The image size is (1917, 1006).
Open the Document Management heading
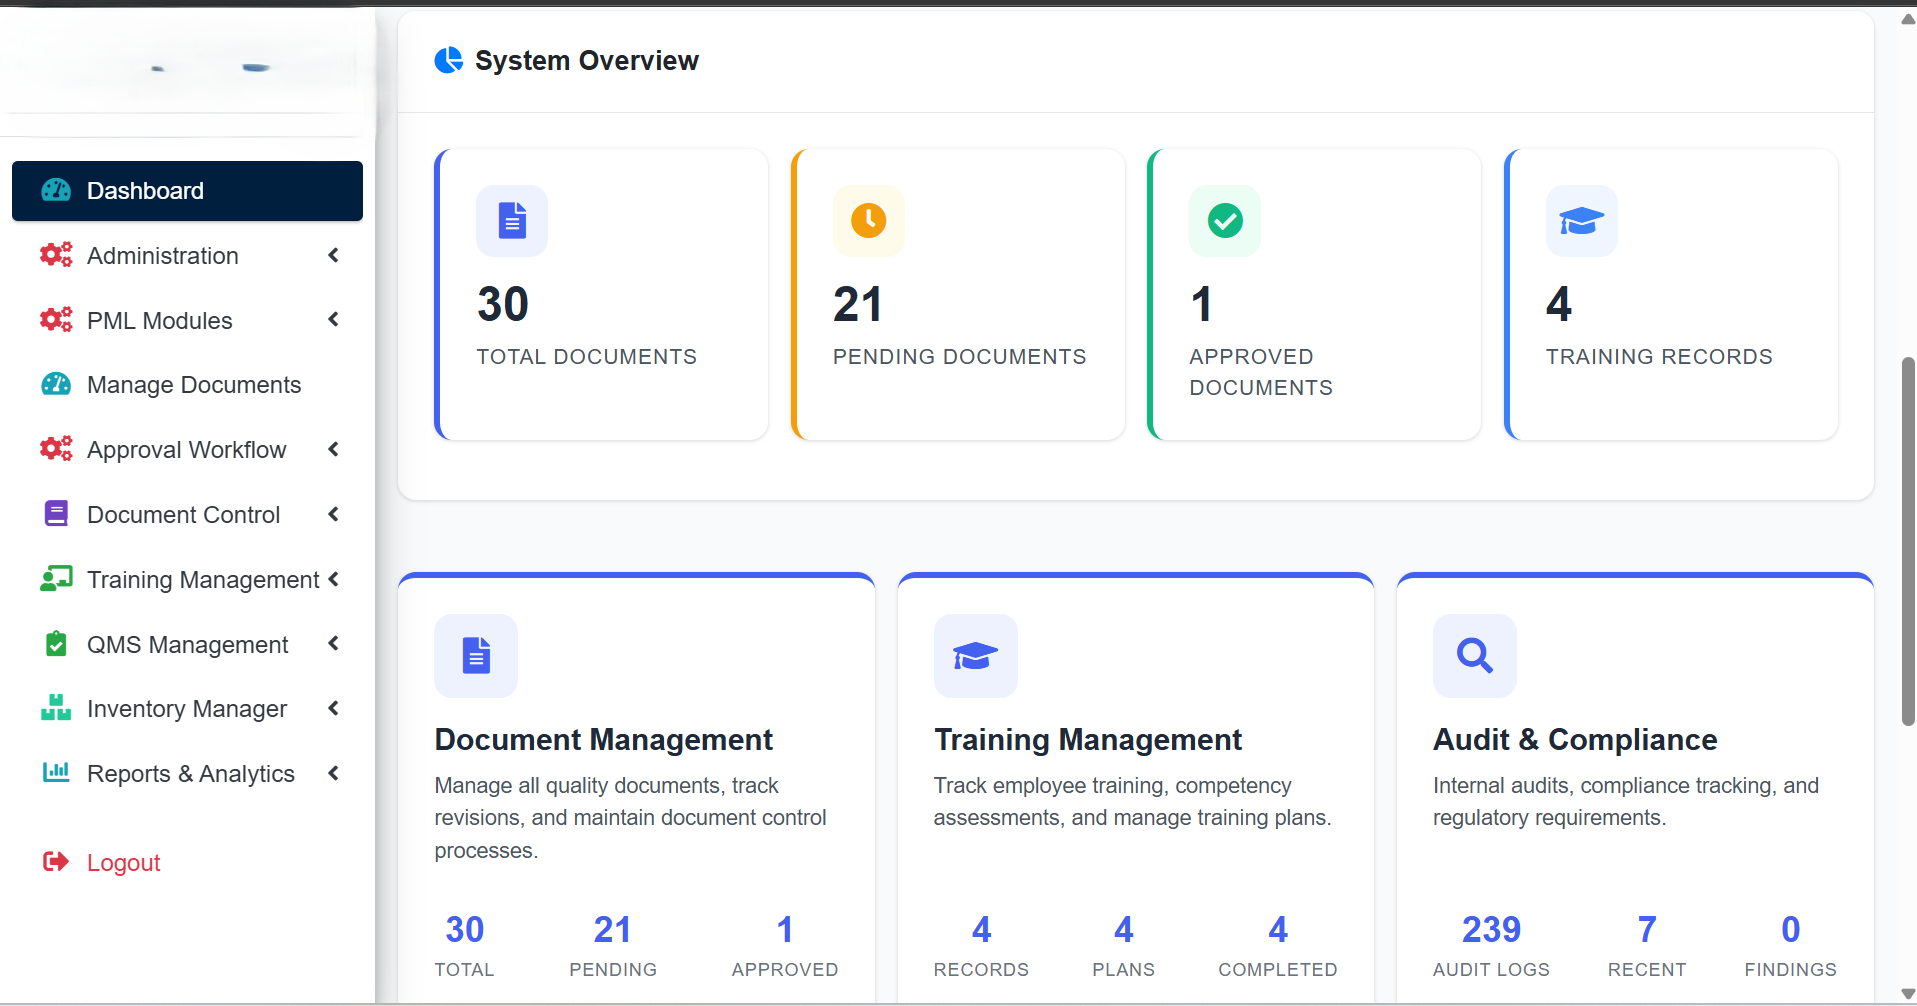pos(603,740)
